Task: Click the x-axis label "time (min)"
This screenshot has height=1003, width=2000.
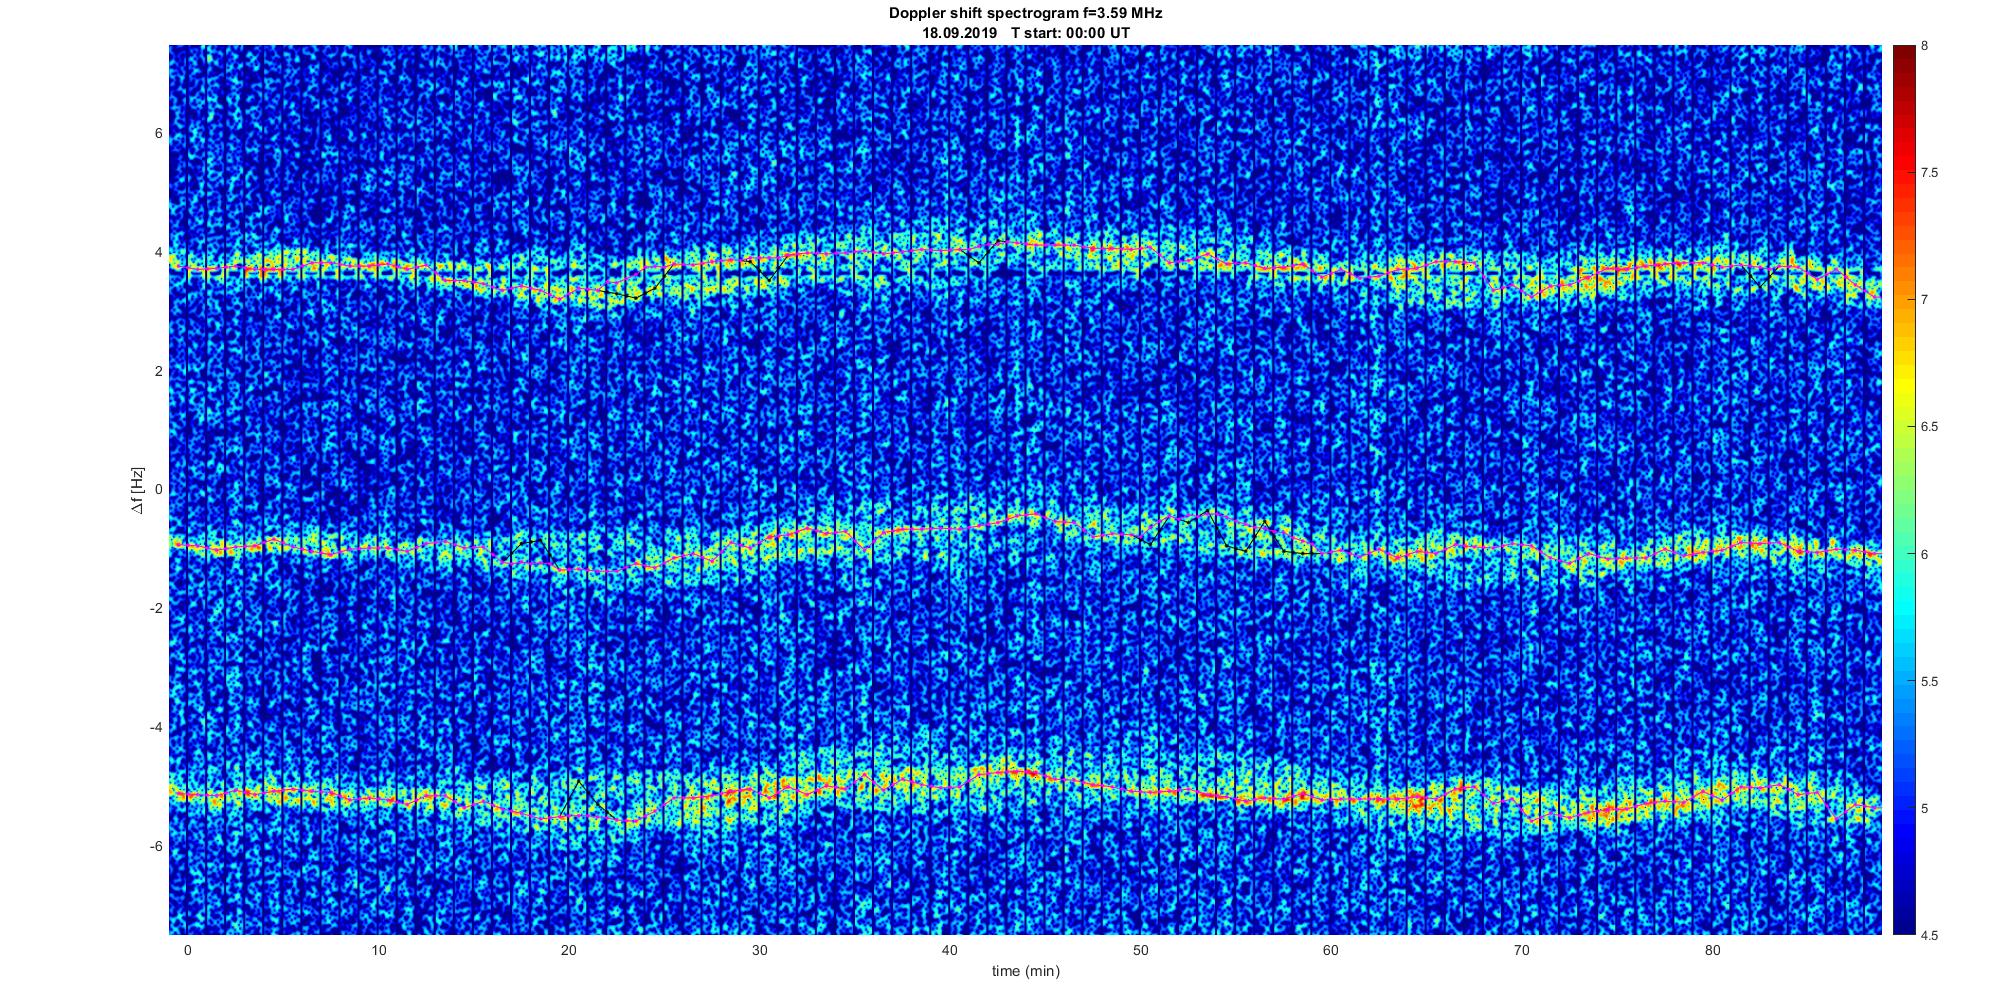Action: 1025,971
